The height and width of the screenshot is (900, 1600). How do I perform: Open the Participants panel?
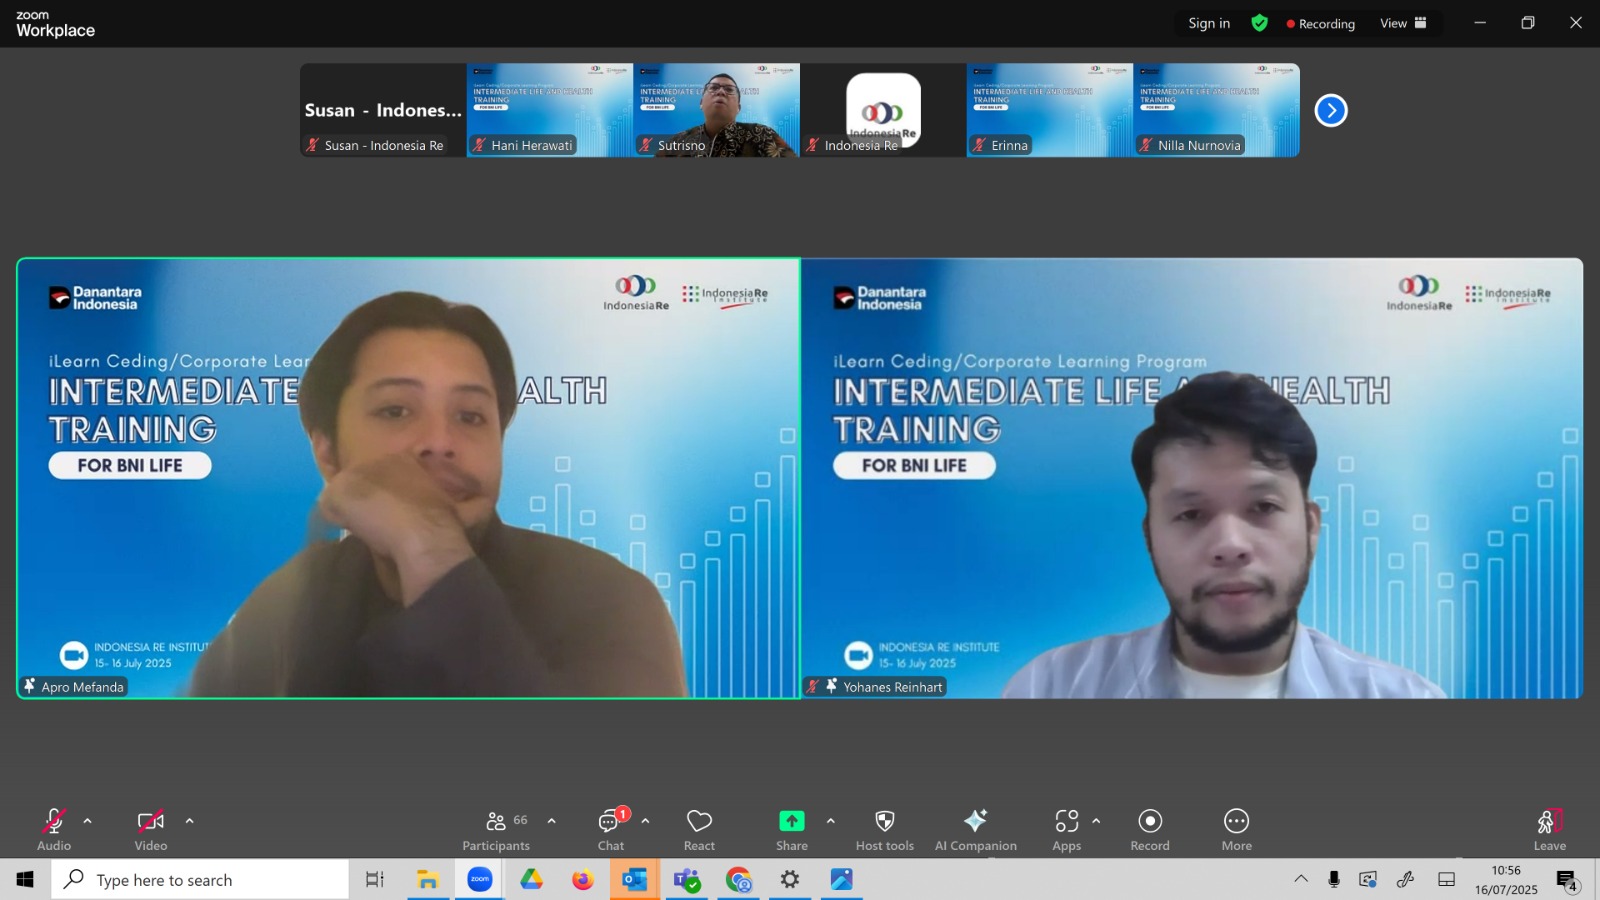pyautogui.click(x=496, y=830)
